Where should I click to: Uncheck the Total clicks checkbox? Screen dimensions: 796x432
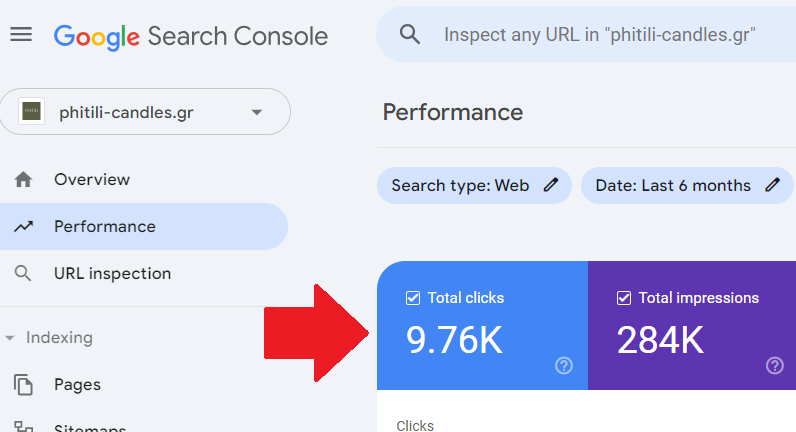[x=413, y=298]
